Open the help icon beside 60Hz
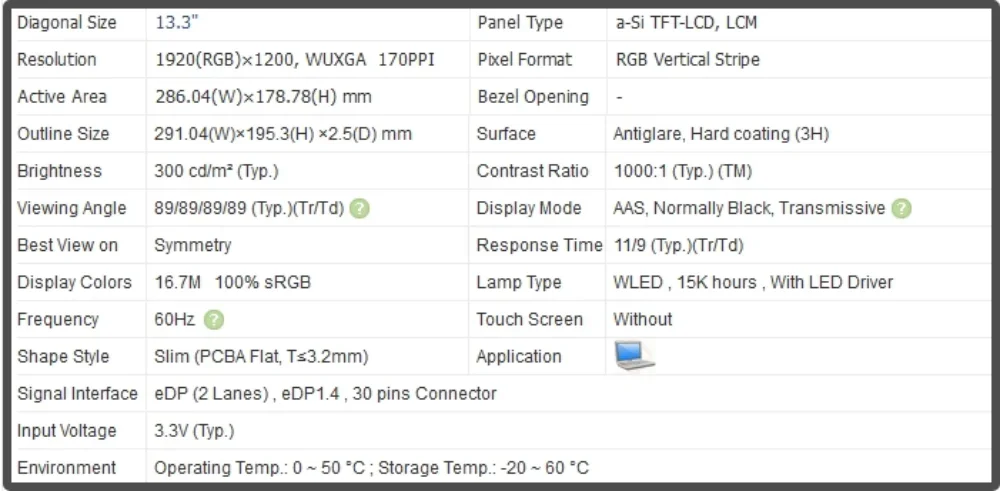Image resolution: width=1000 pixels, height=491 pixels. [x=214, y=320]
